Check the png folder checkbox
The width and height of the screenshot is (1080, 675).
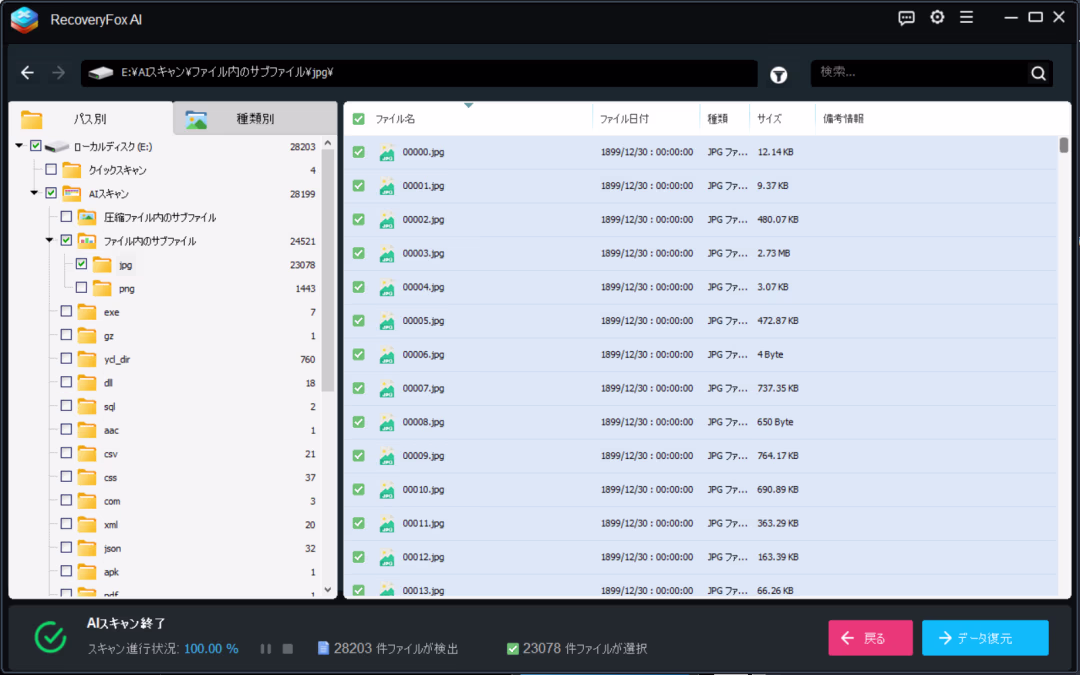click(81, 287)
